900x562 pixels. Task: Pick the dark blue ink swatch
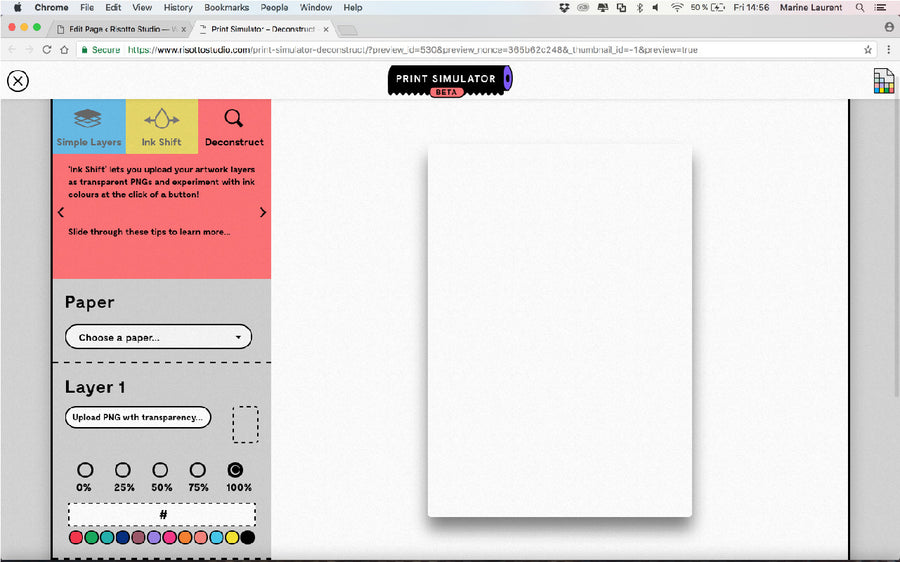tap(122, 537)
